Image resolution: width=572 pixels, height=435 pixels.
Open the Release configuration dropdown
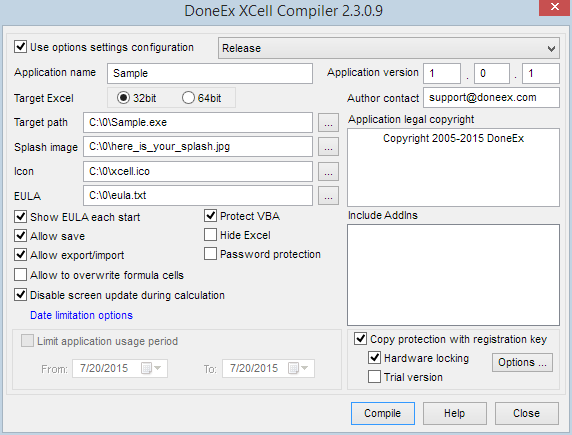click(389, 48)
